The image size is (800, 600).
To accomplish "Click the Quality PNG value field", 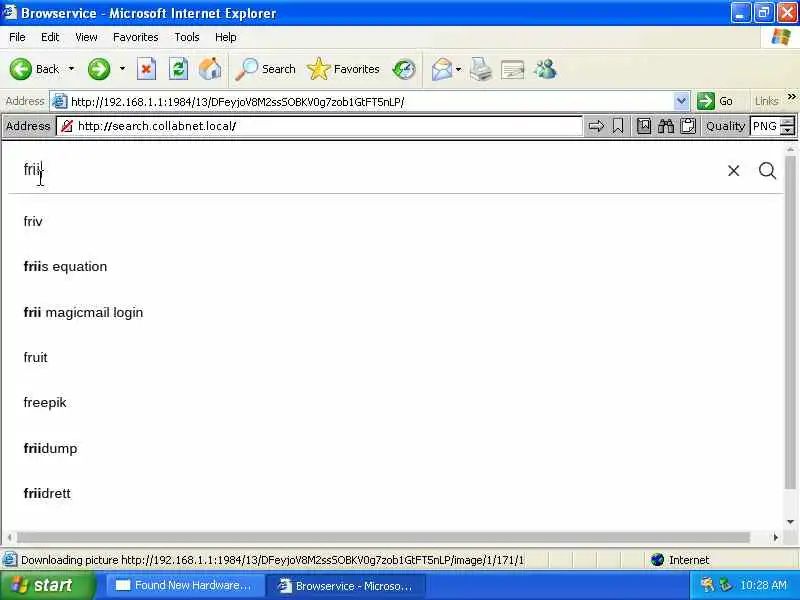I will click(x=765, y=126).
